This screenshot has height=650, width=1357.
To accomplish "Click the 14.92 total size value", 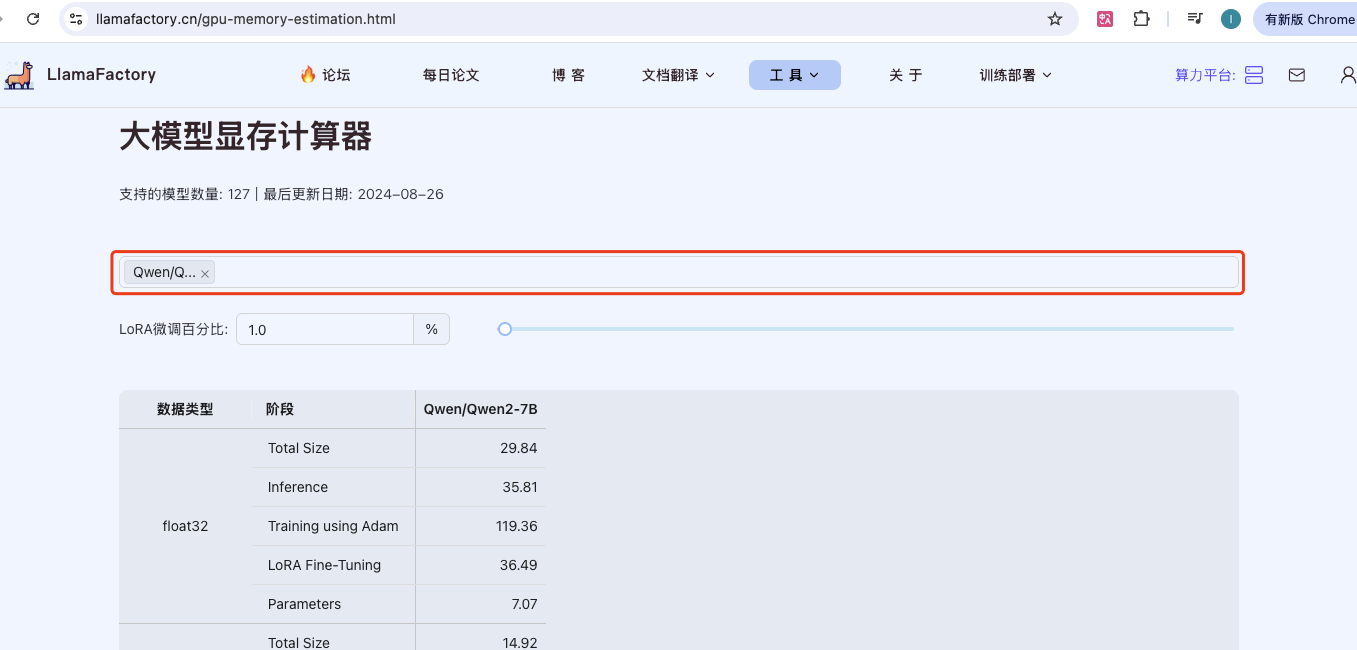I will pos(518,642).
